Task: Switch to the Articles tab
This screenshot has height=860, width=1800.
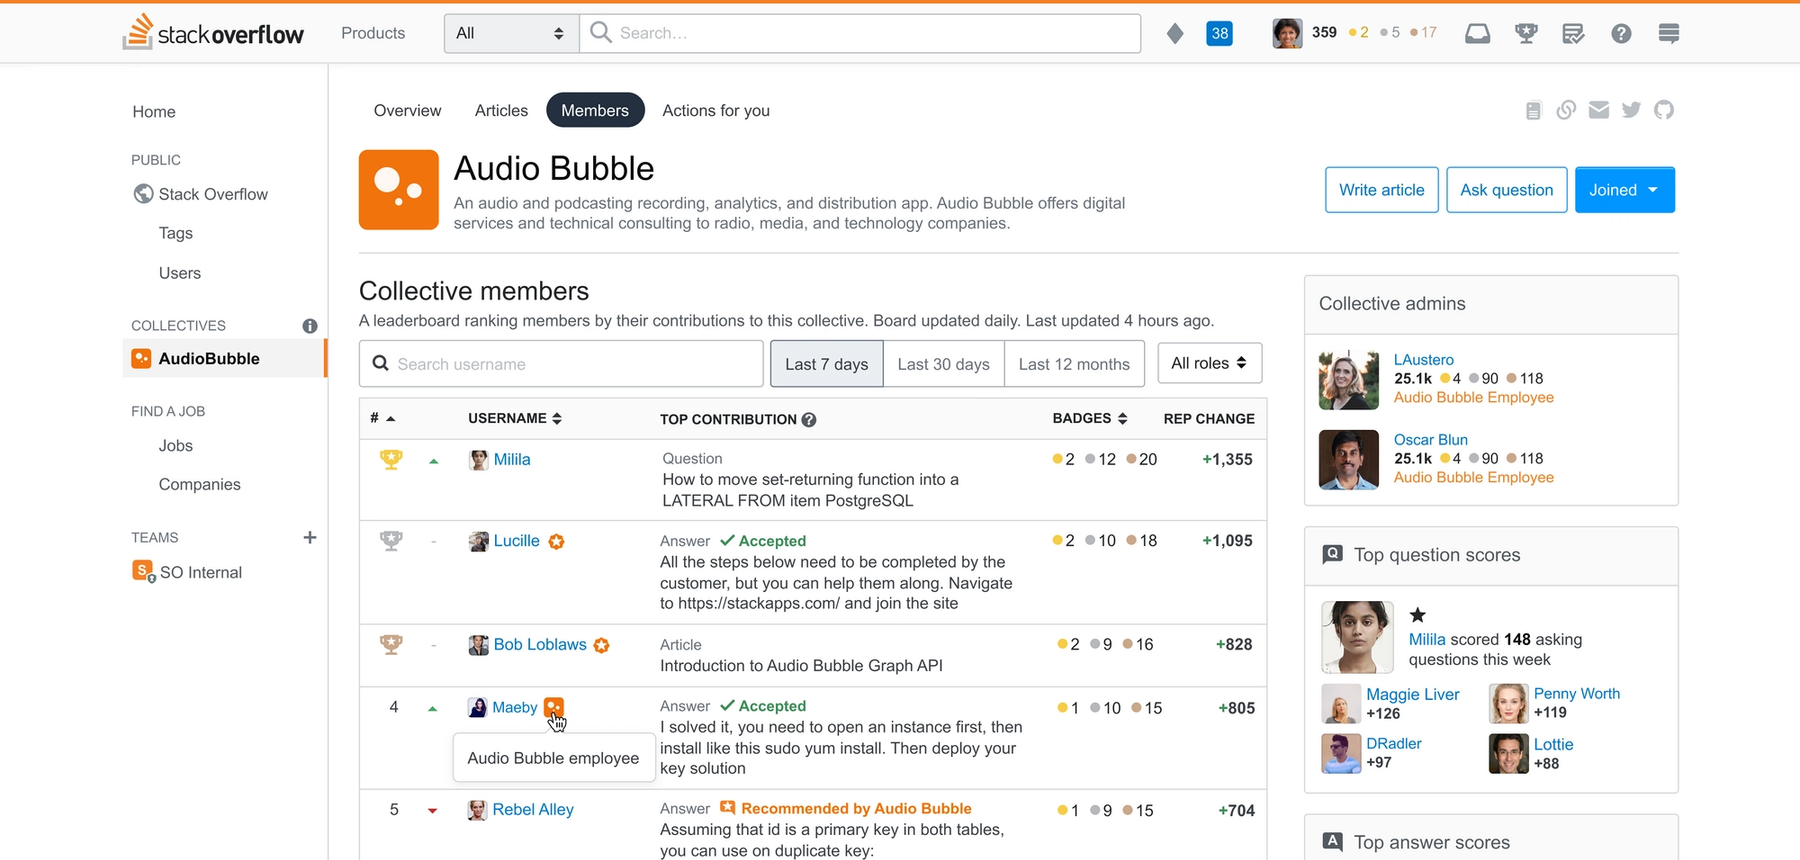Action: [501, 110]
